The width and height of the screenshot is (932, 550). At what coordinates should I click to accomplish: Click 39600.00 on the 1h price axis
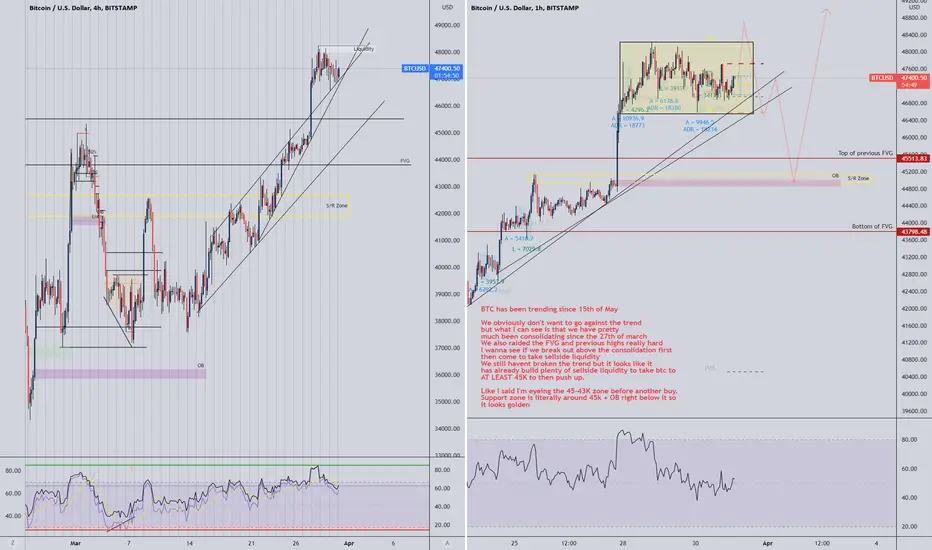click(914, 411)
